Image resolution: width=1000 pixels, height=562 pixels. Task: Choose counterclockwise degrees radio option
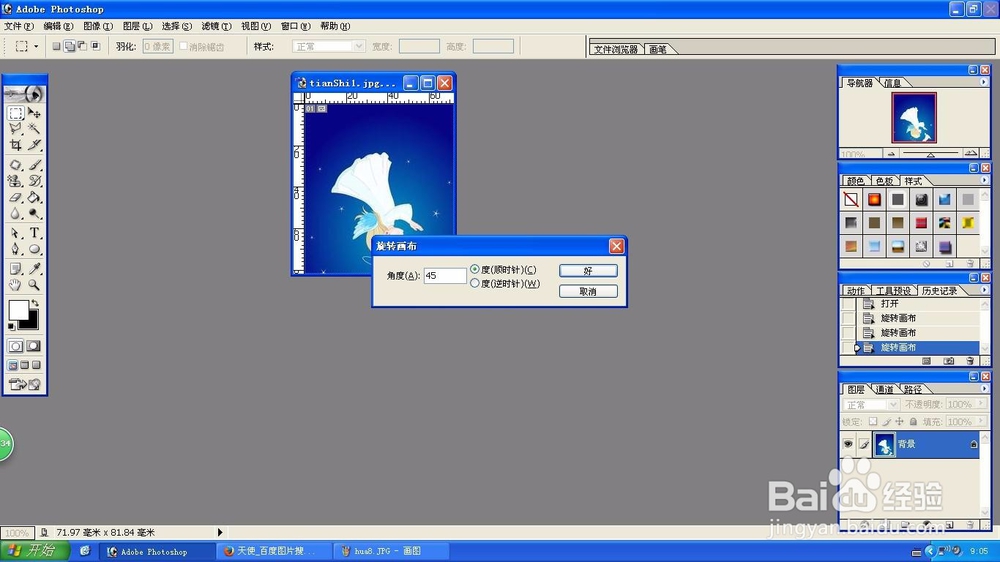(475, 283)
